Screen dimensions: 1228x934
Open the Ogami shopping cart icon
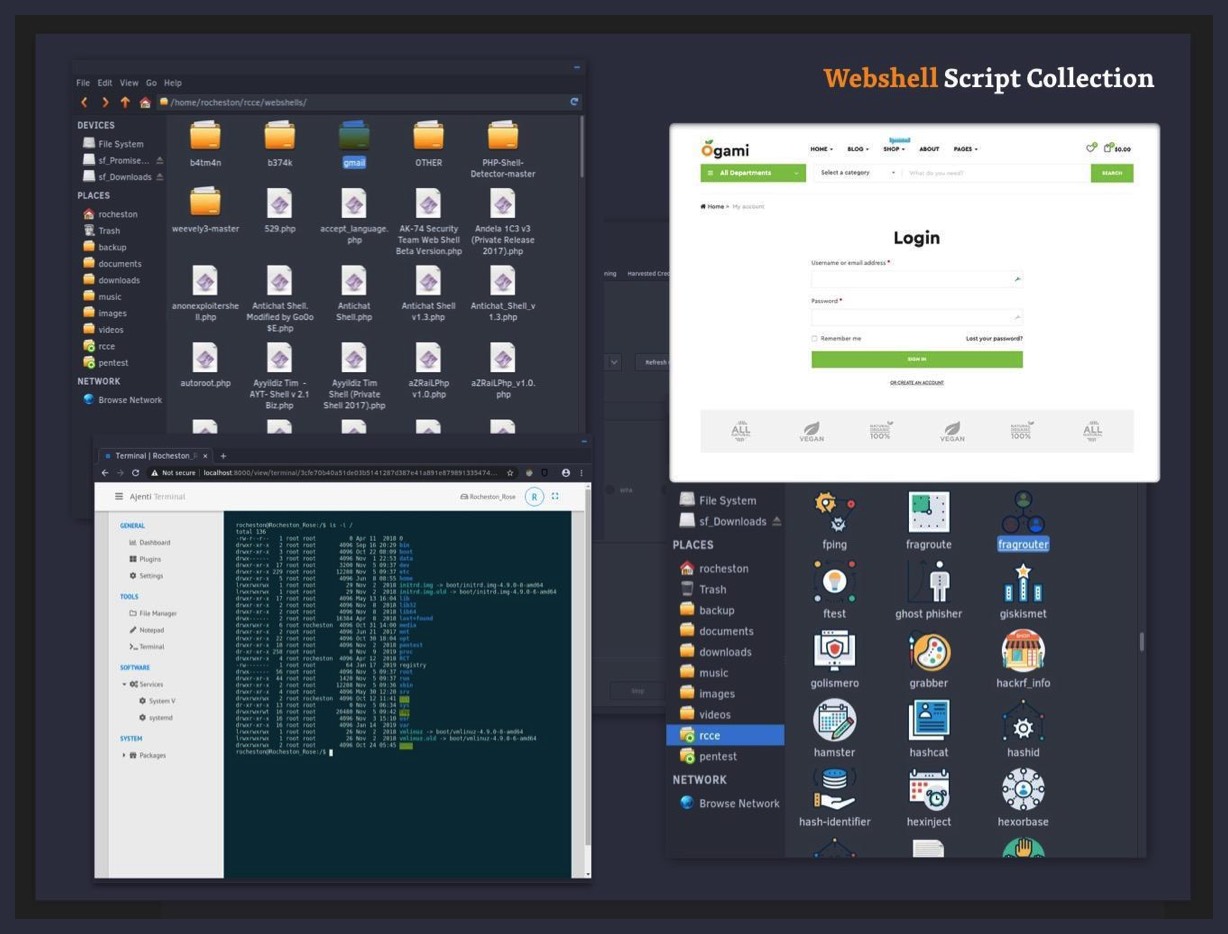tap(1109, 148)
